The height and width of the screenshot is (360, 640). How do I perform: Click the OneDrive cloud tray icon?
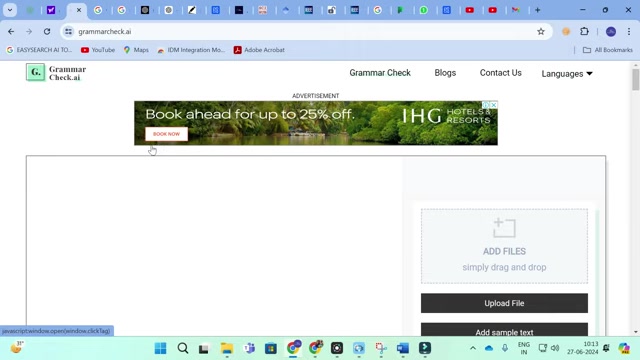coord(489,348)
